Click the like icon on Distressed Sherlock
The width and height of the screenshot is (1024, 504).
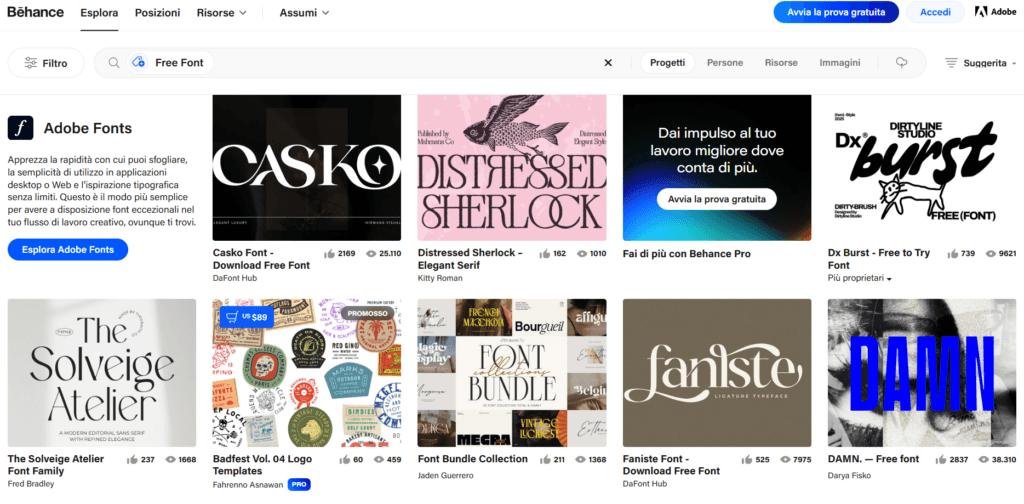coord(545,253)
